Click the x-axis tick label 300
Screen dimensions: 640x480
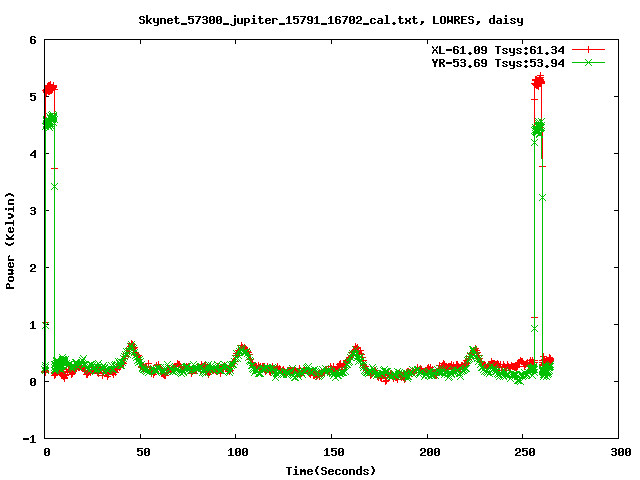(621, 452)
